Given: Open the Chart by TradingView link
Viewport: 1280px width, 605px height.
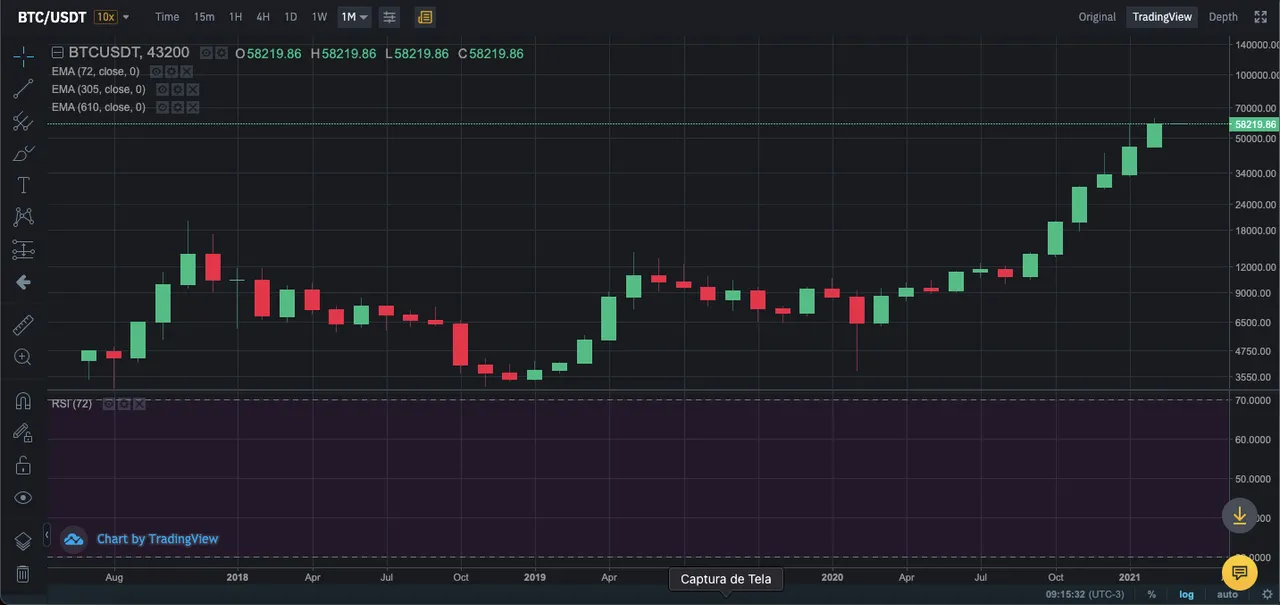Looking at the screenshot, I should pyautogui.click(x=157, y=539).
